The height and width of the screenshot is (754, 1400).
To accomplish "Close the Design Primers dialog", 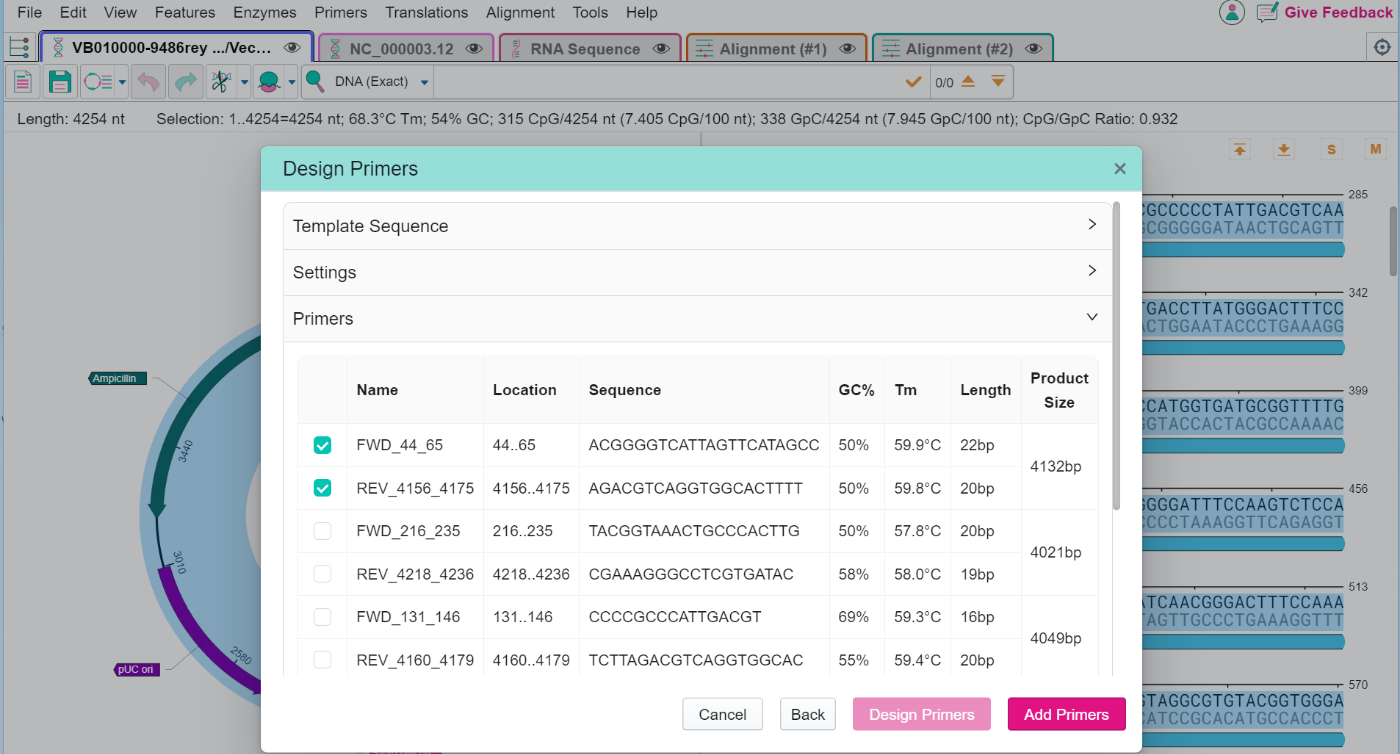I will click(1120, 169).
